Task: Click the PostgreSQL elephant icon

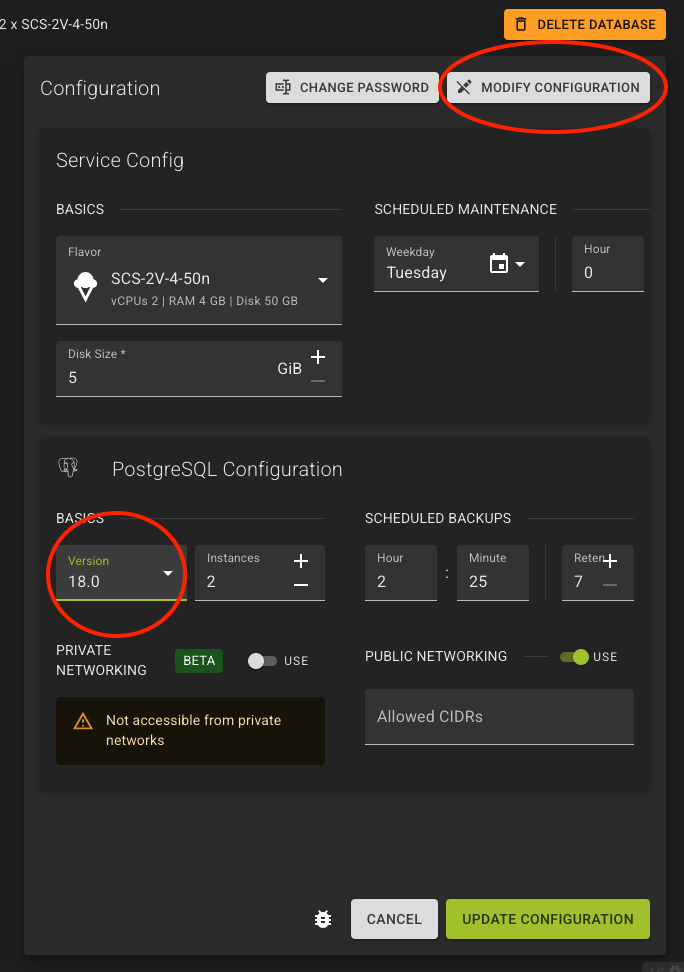Action: pyautogui.click(x=68, y=467)
